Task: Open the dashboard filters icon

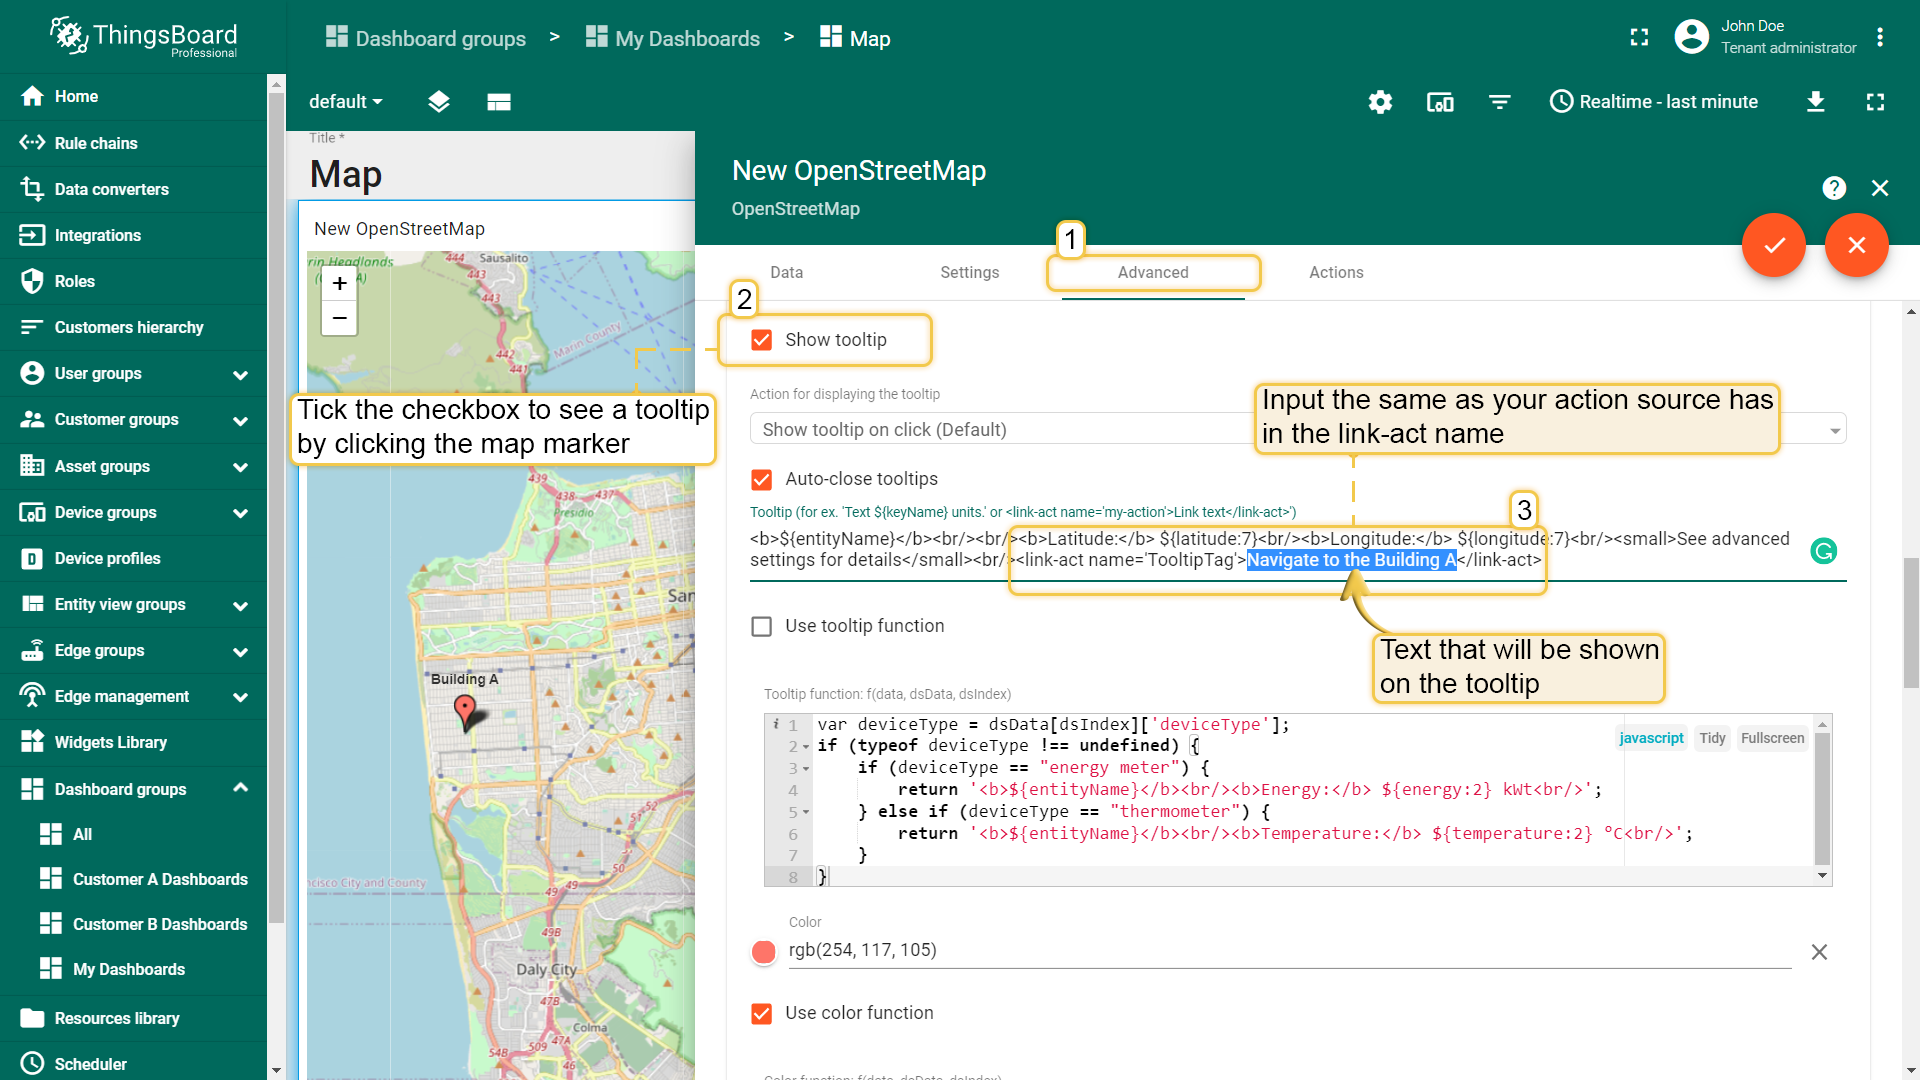Action: coord(1499,102)
